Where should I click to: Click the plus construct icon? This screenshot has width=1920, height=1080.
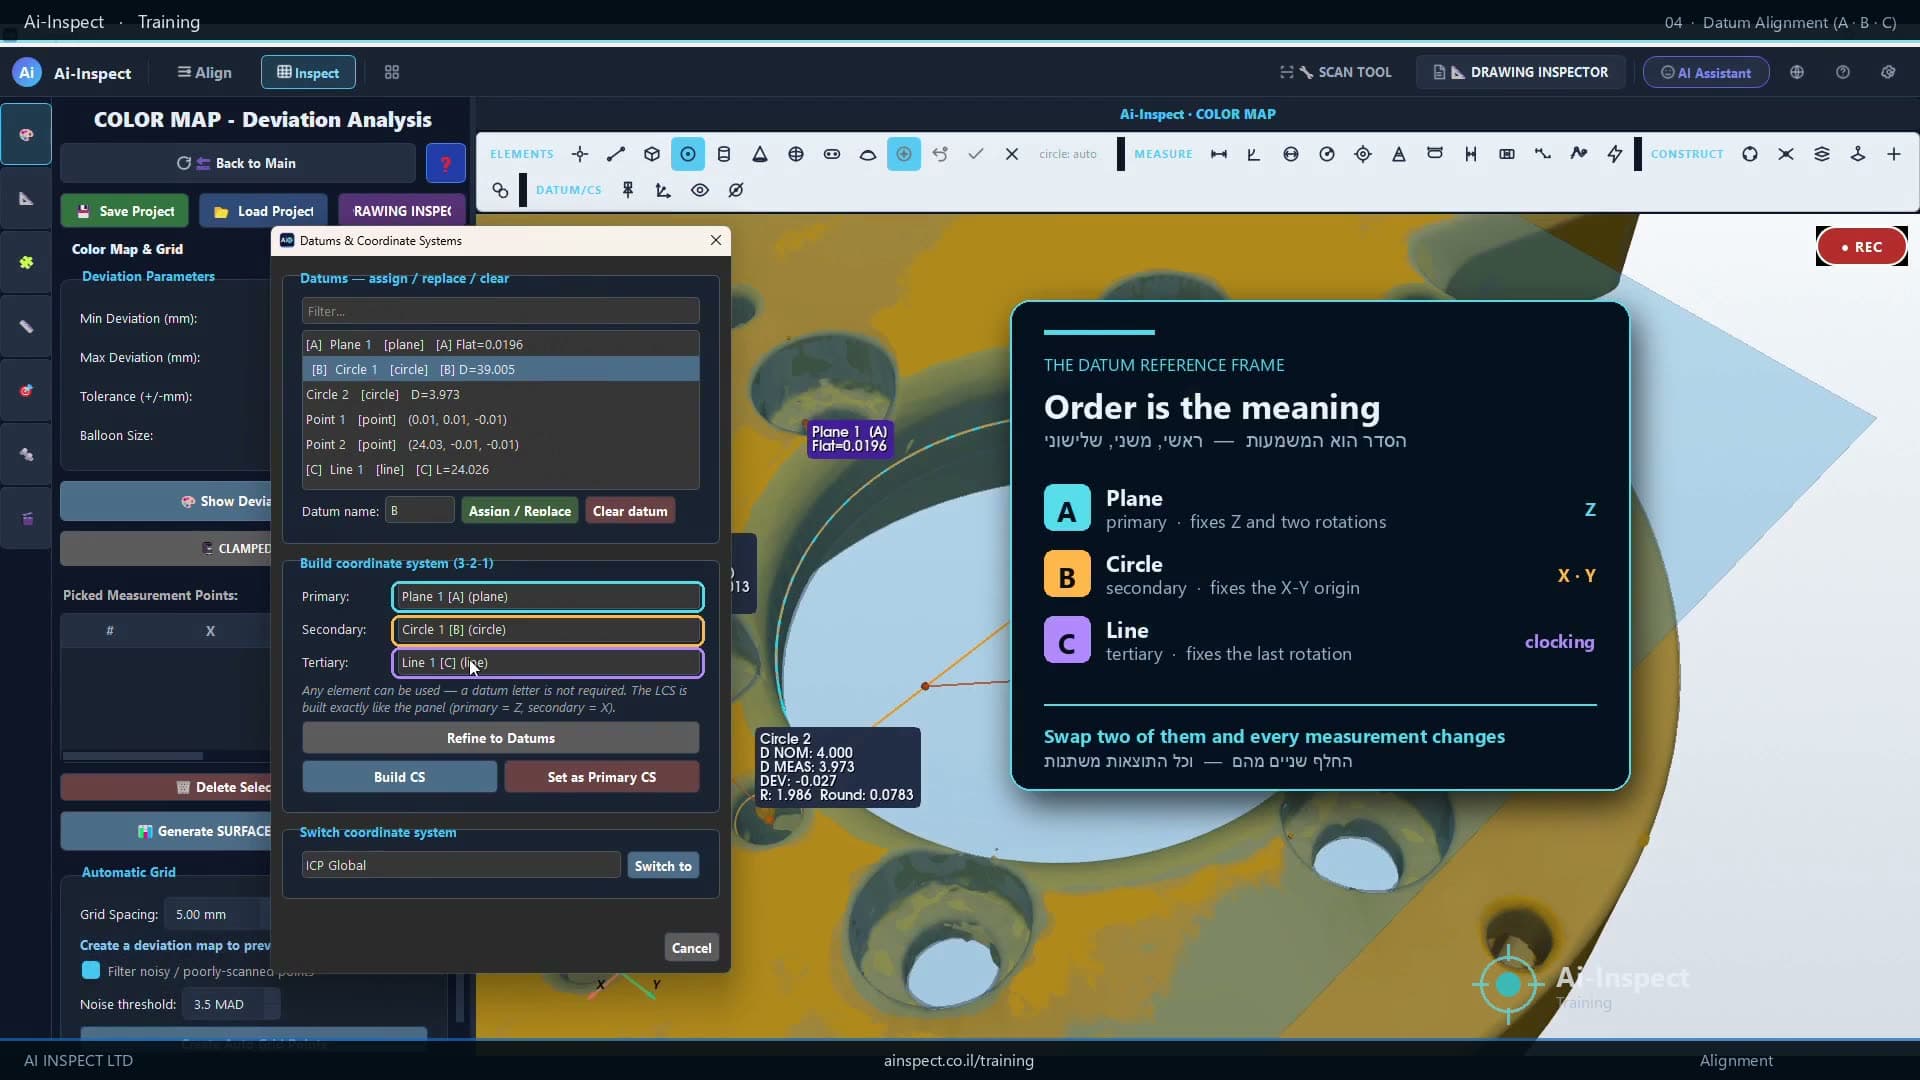(x=1894, y=154)
